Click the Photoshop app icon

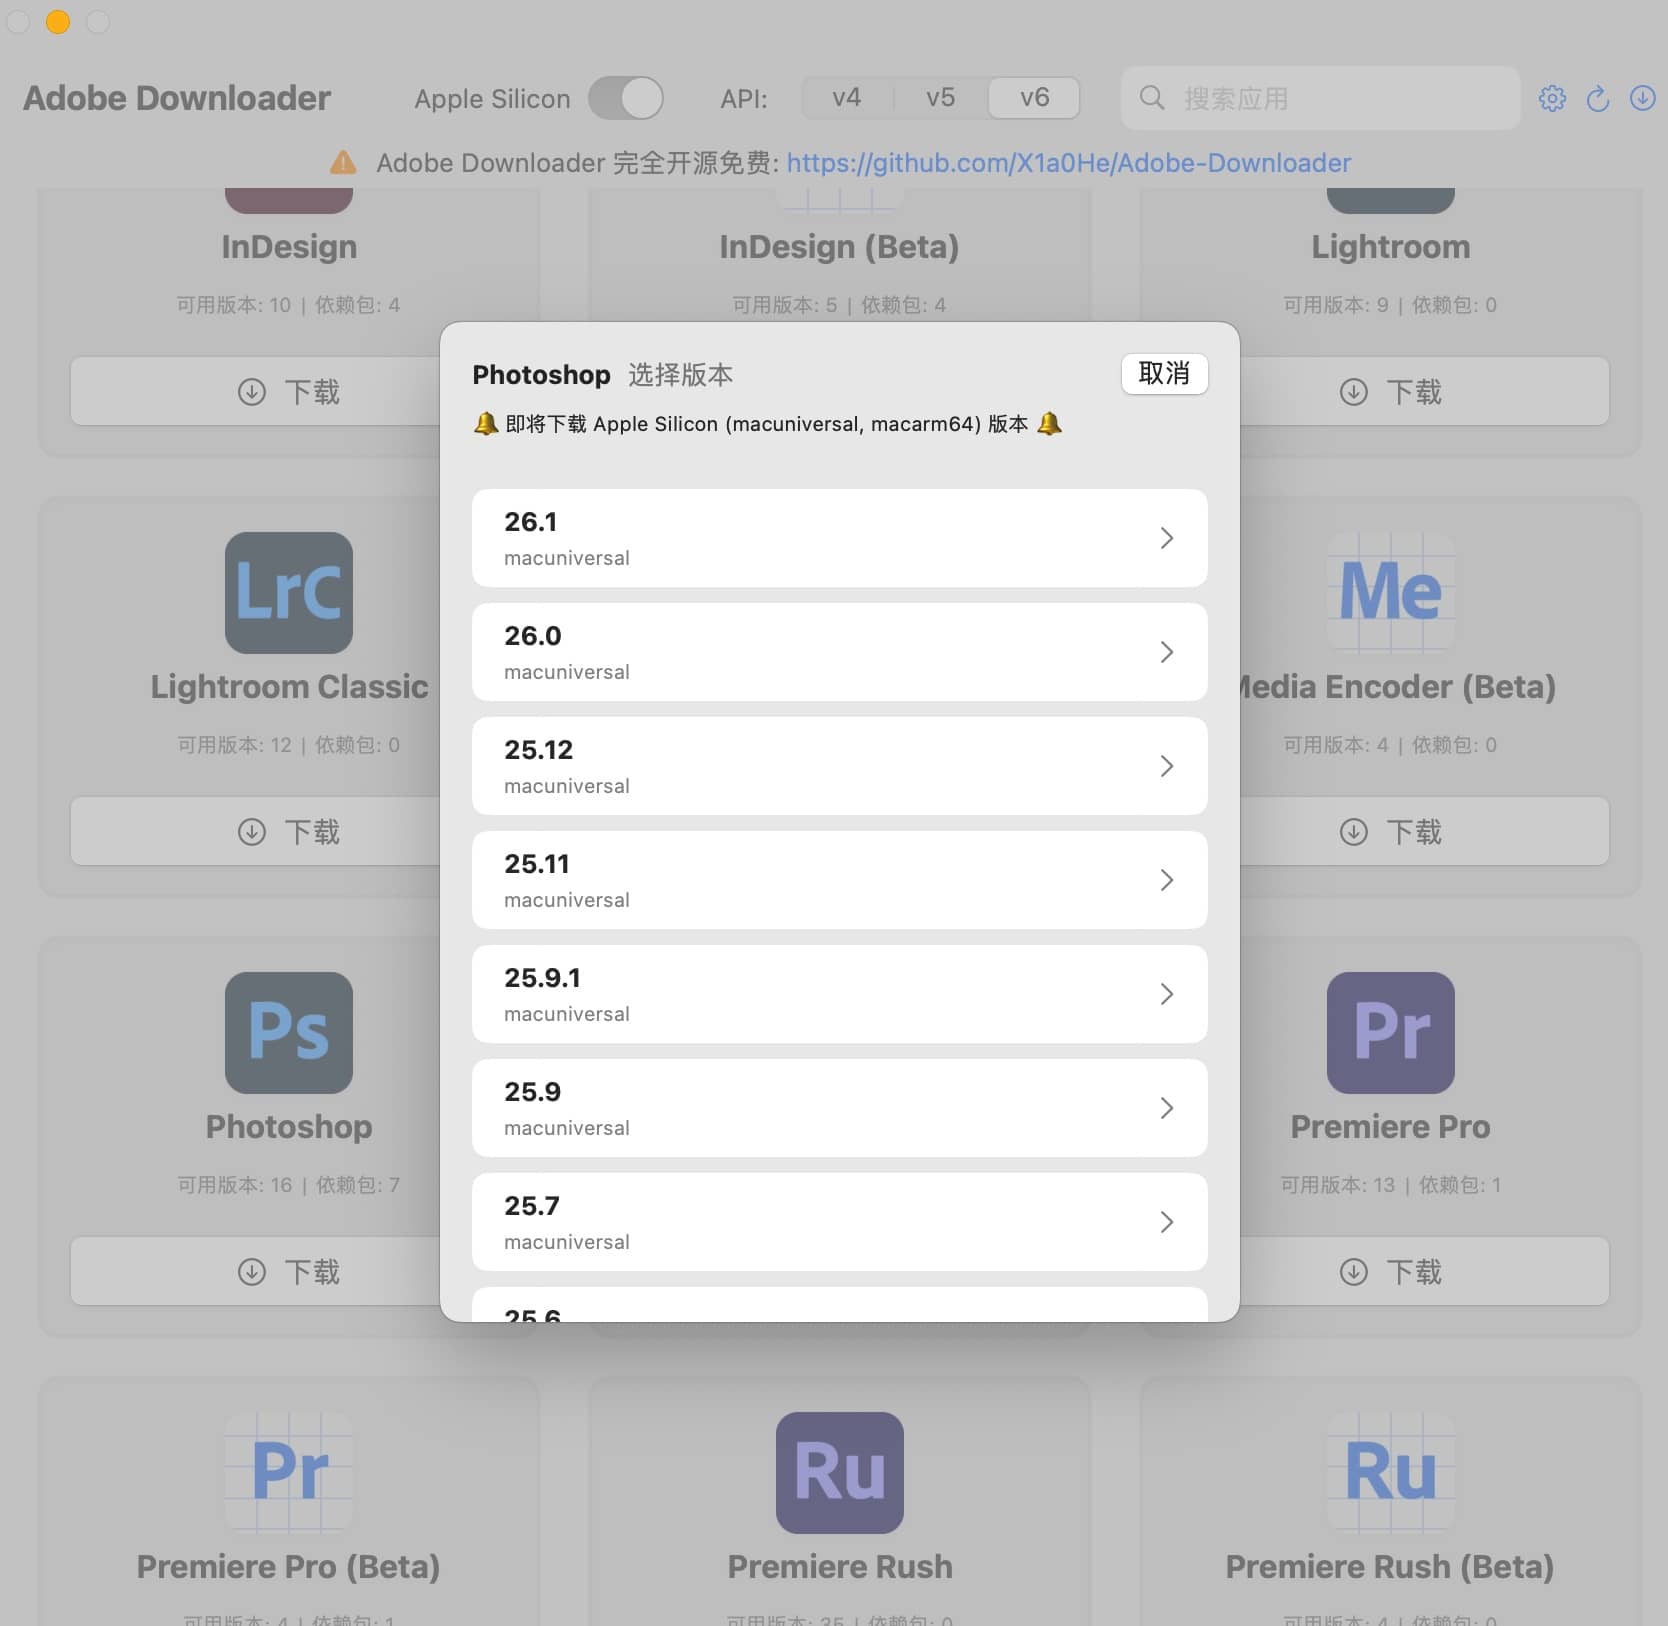(288, 1033)
